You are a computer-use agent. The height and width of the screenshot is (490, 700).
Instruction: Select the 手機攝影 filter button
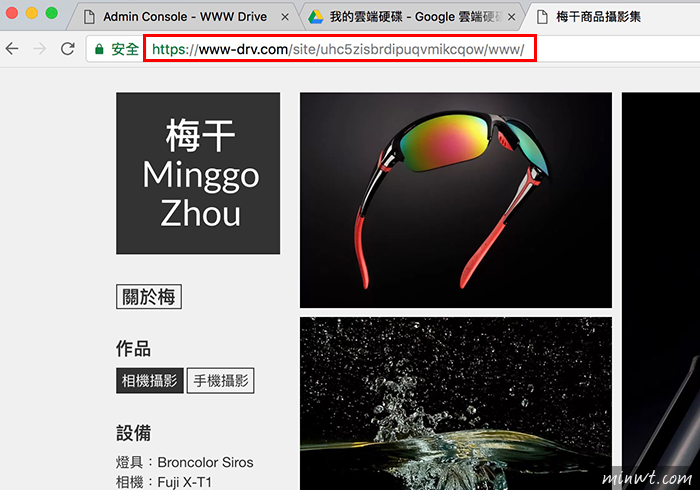point(221,381)
